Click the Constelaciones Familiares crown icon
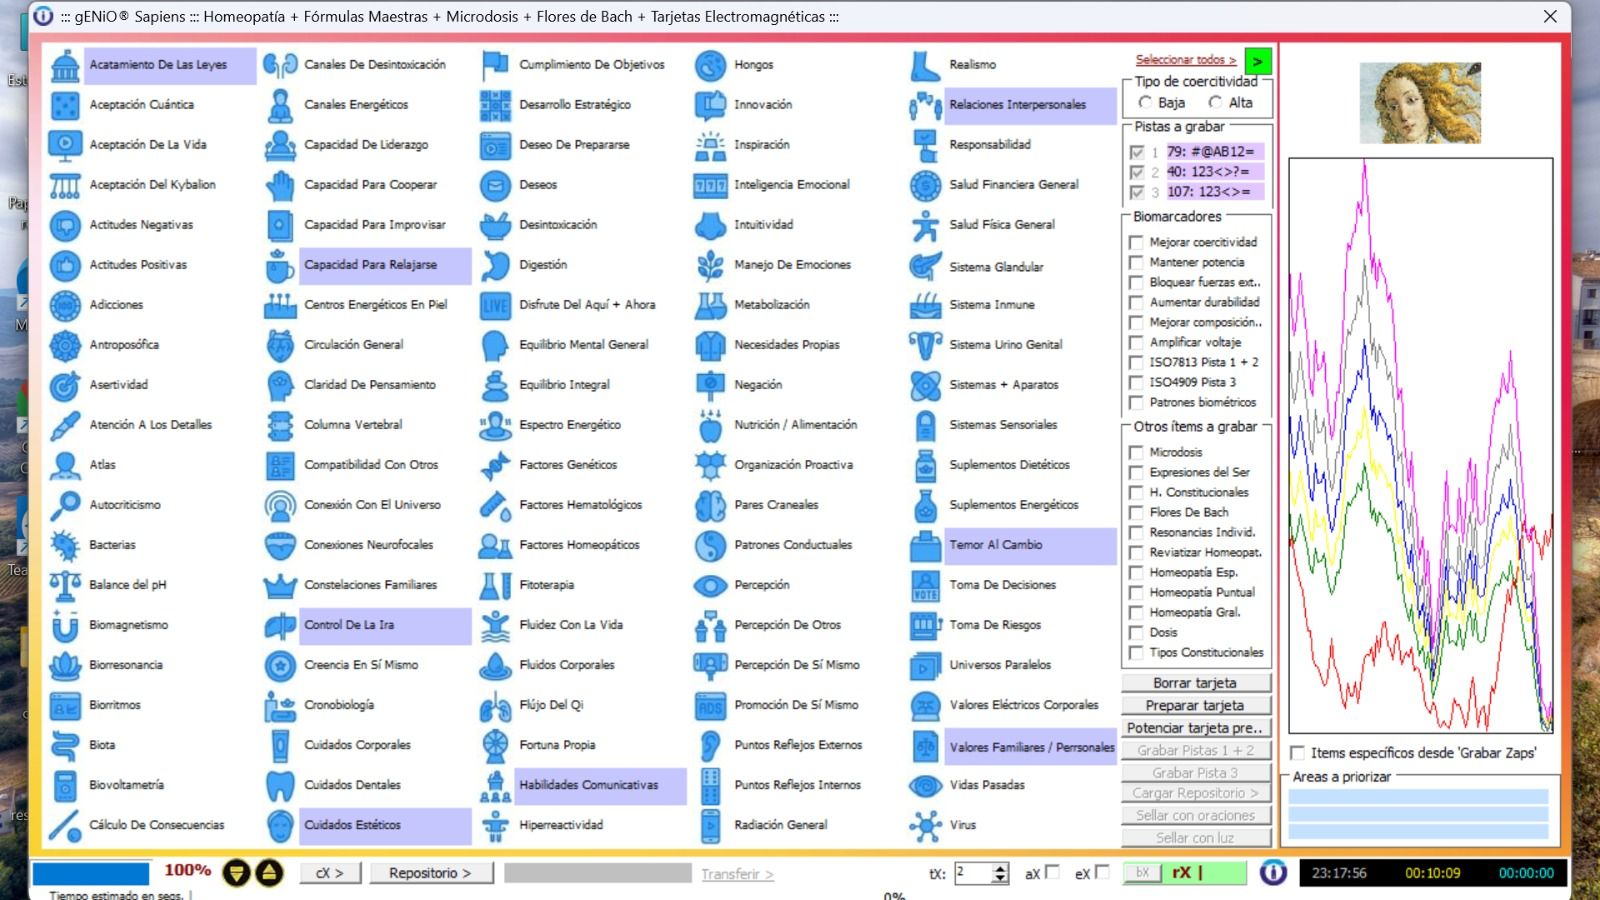This screenshot has width=1600, height=900. (280, 585)
